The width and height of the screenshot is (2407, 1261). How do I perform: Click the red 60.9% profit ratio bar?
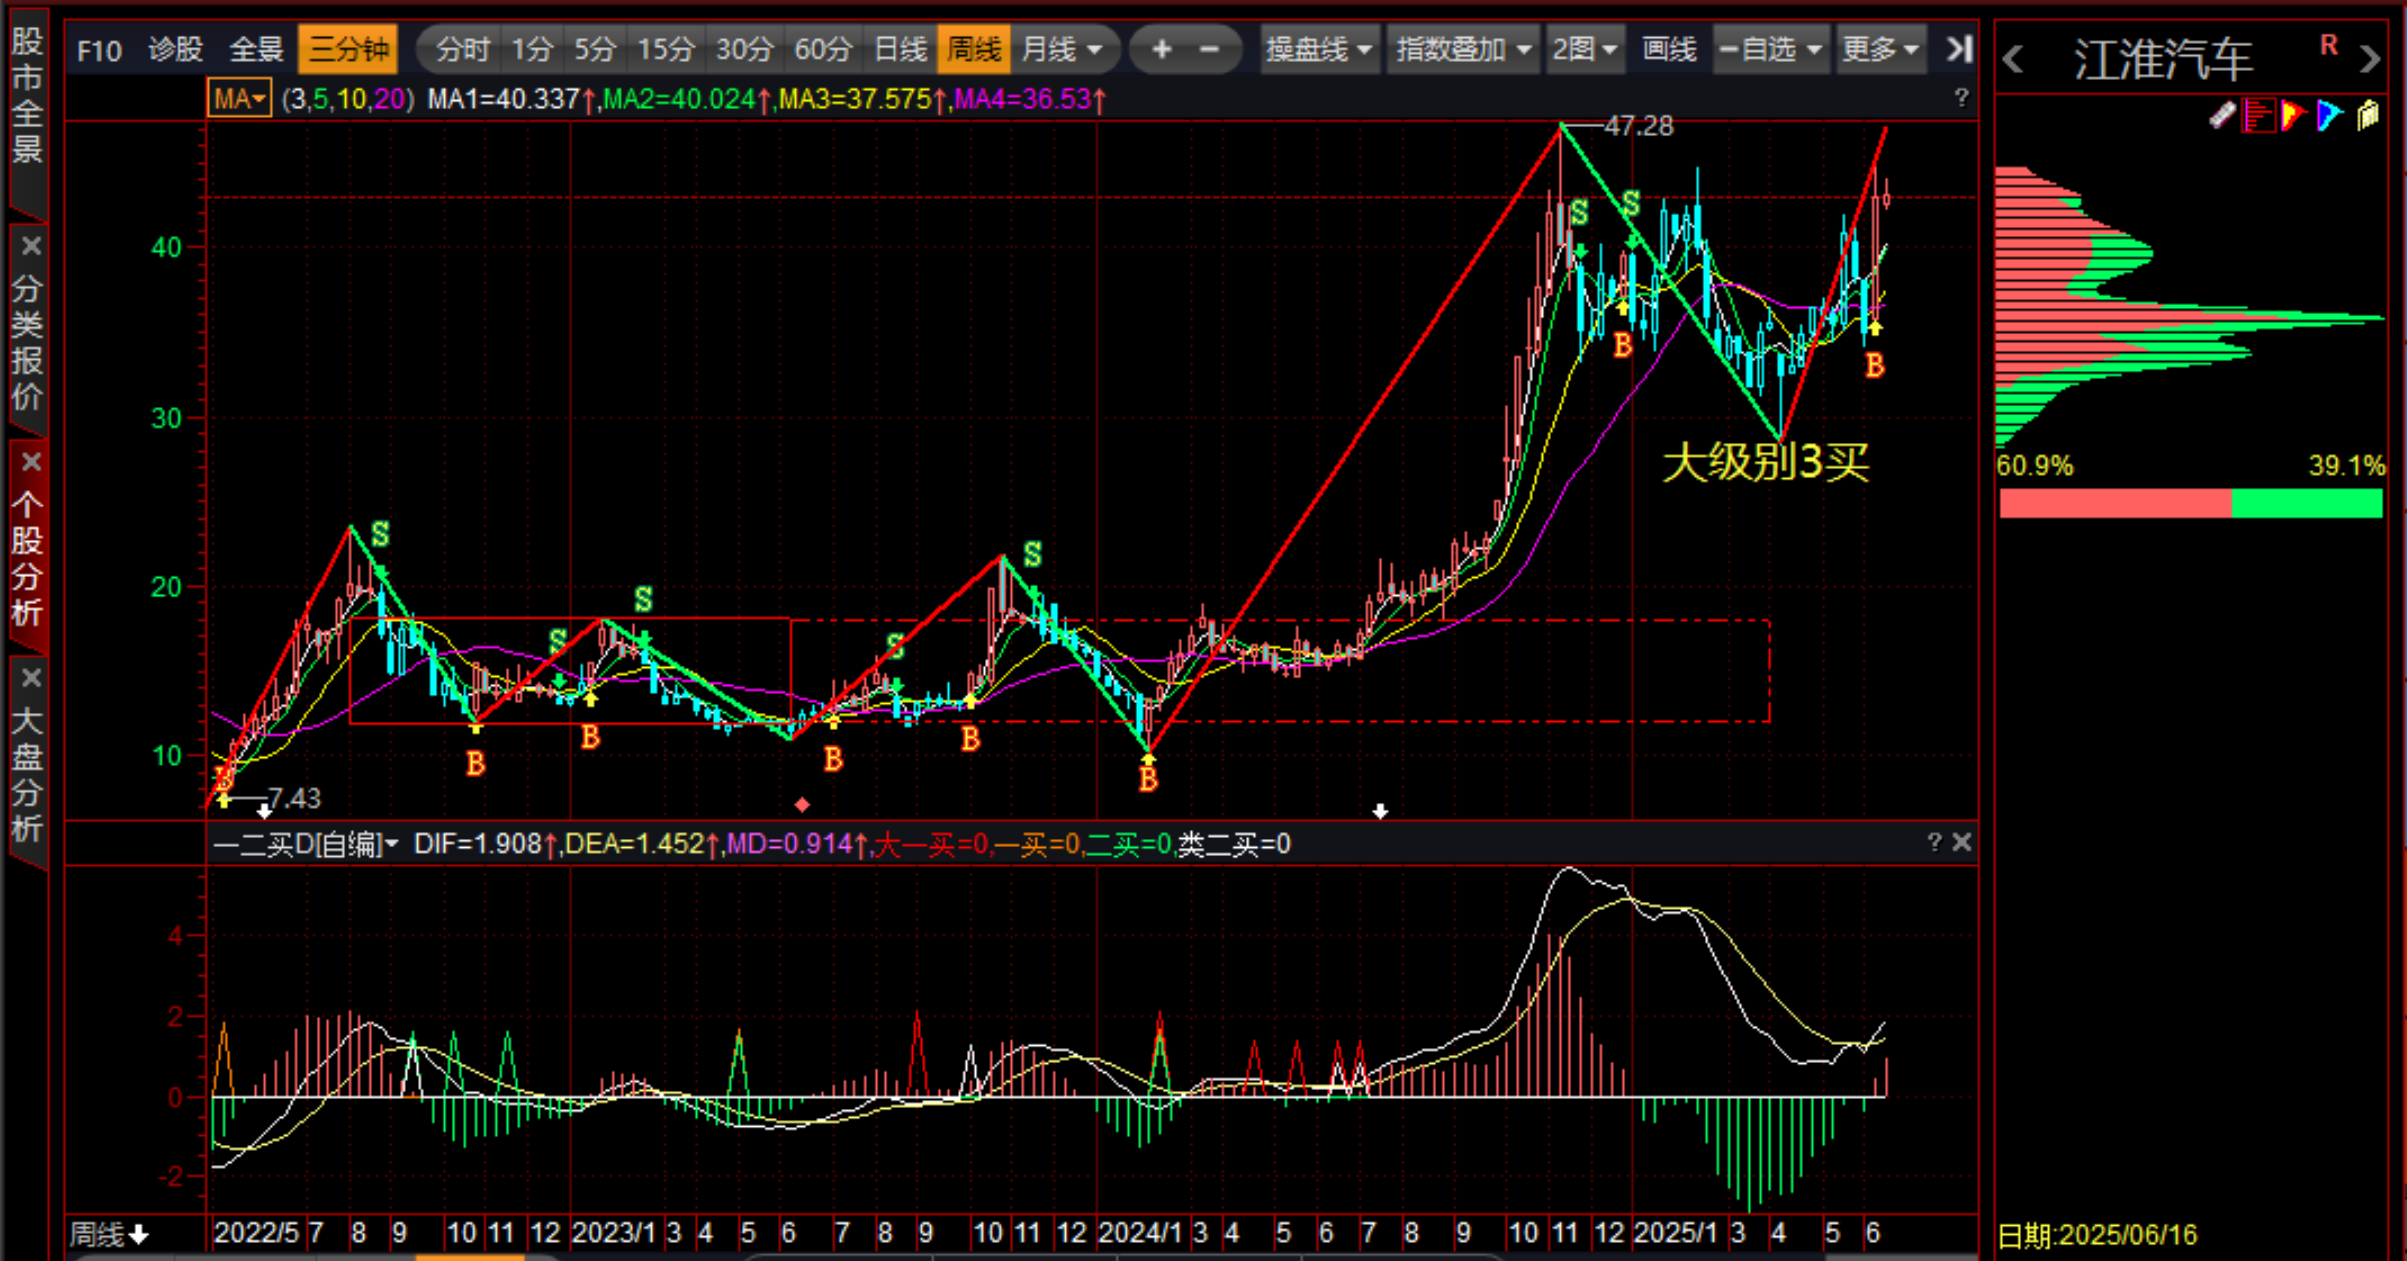[x=2115, y=503]
